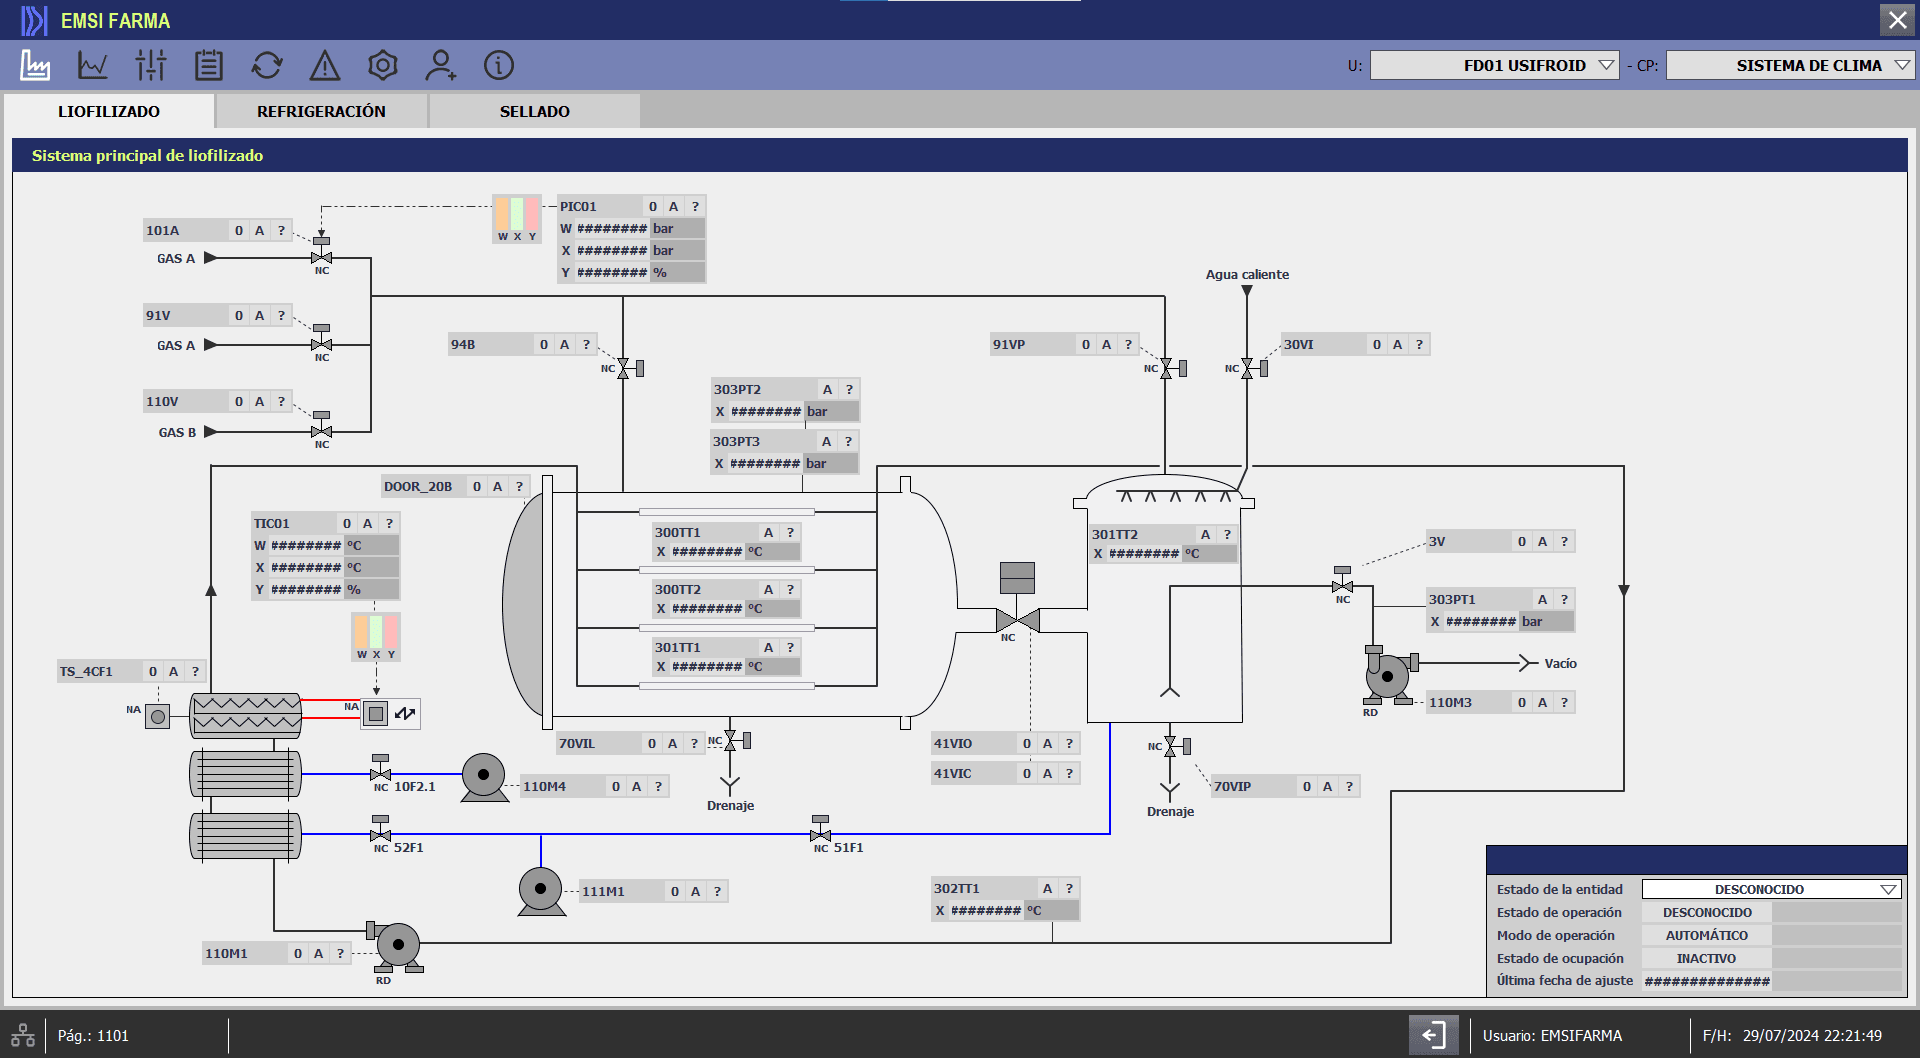Click the 30VI hot water valve symbol
The height and width of the screenshot is (1058, 1920).
pyautogui.click(x=1252, y=369)
